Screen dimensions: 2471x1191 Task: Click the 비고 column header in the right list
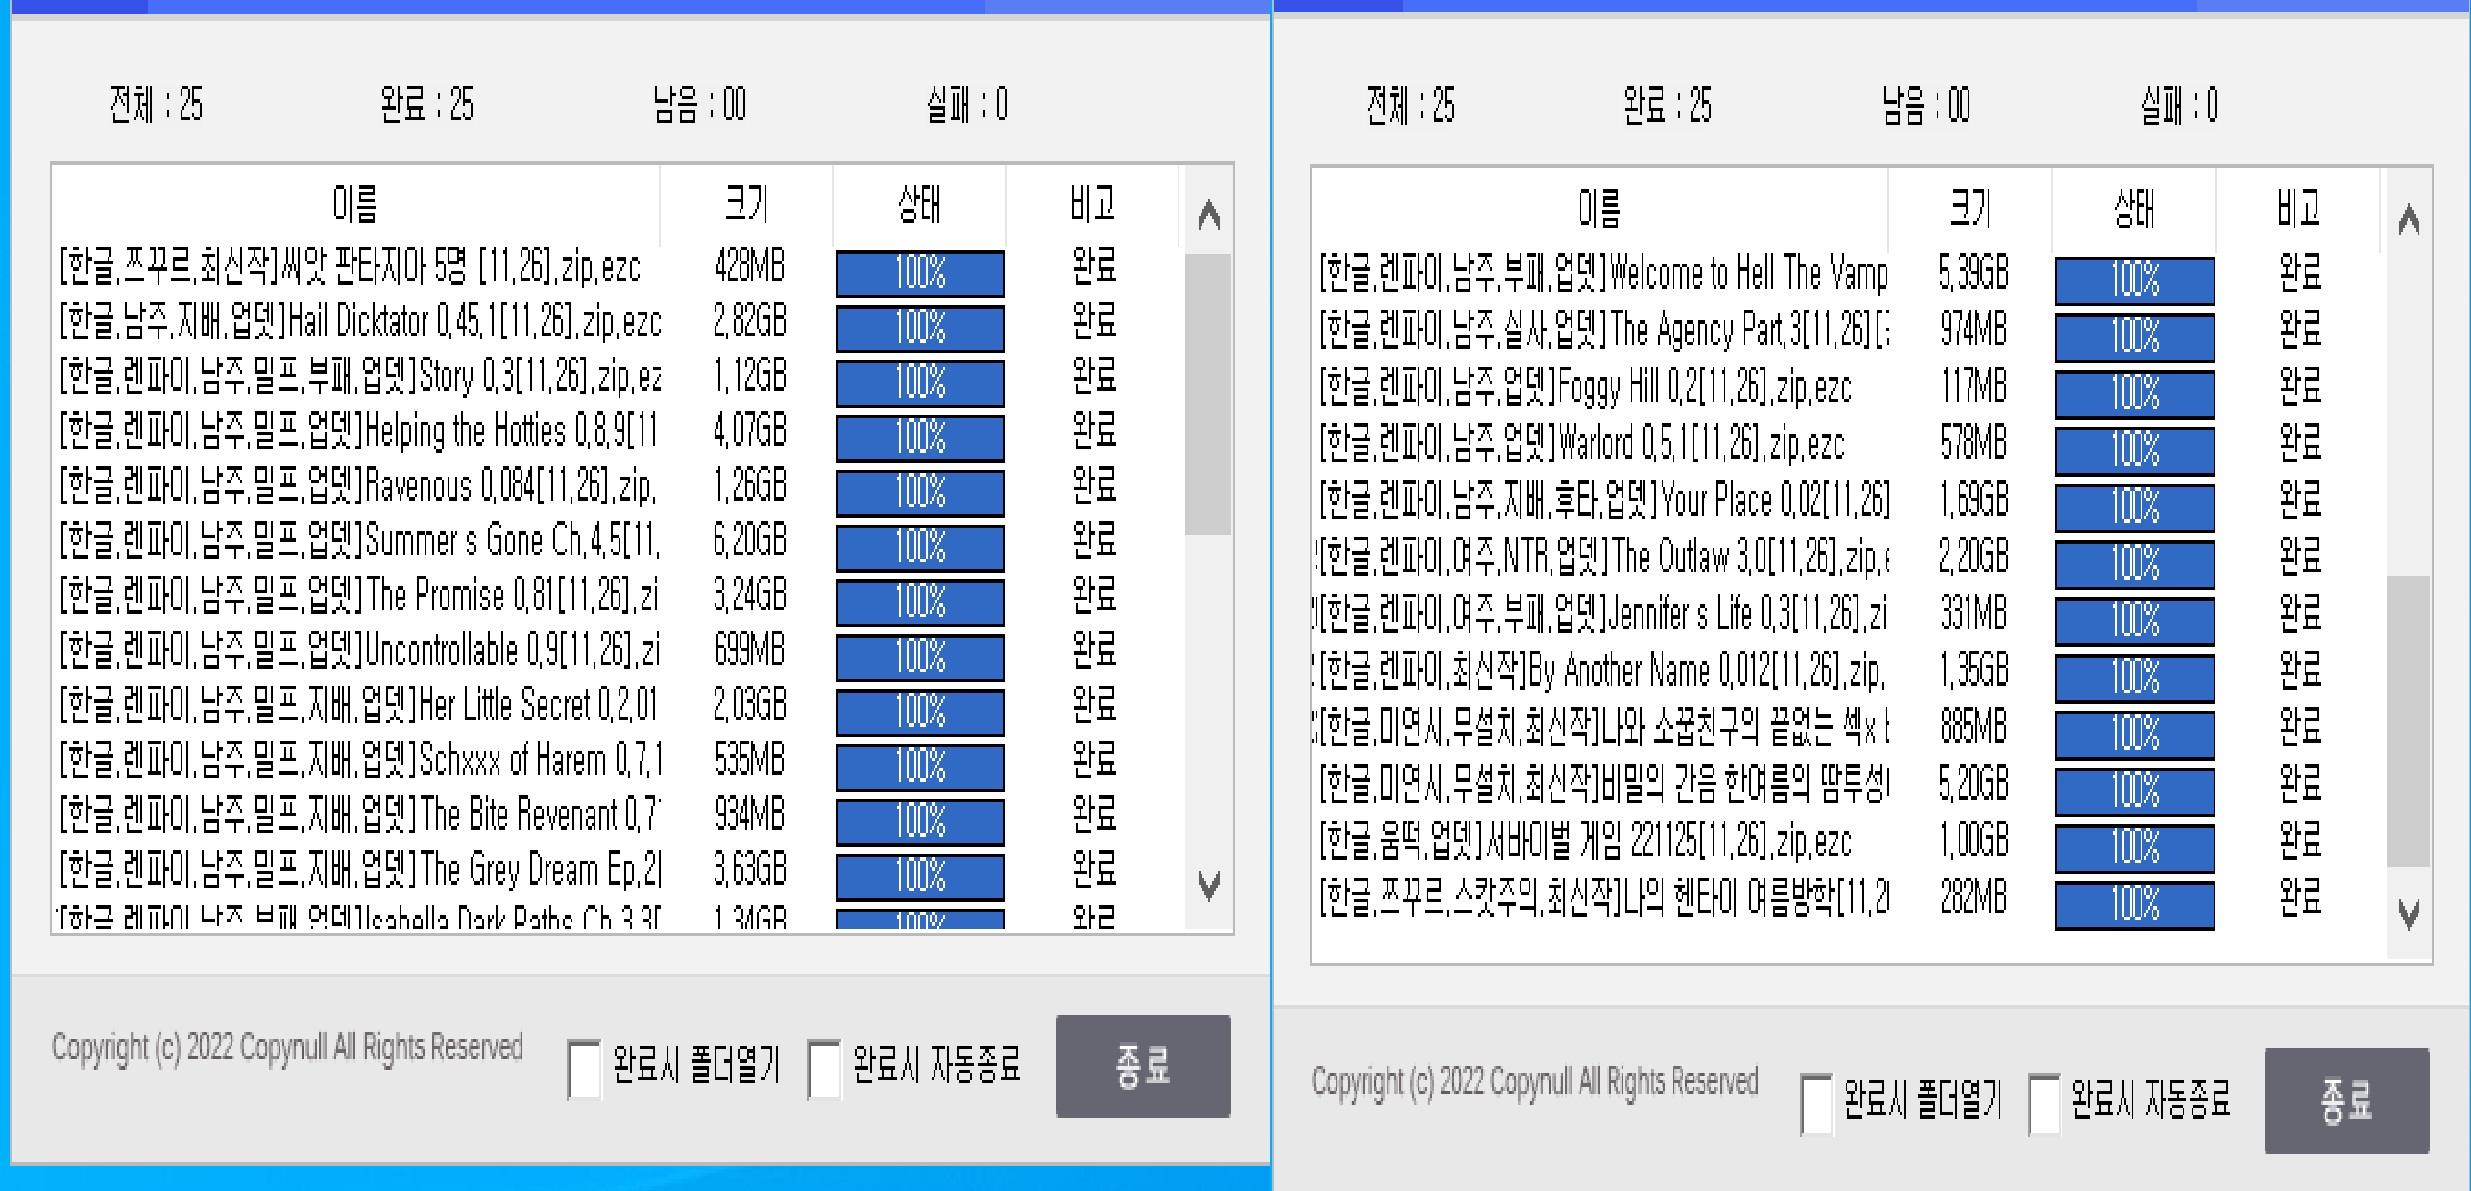[2298, 208]
